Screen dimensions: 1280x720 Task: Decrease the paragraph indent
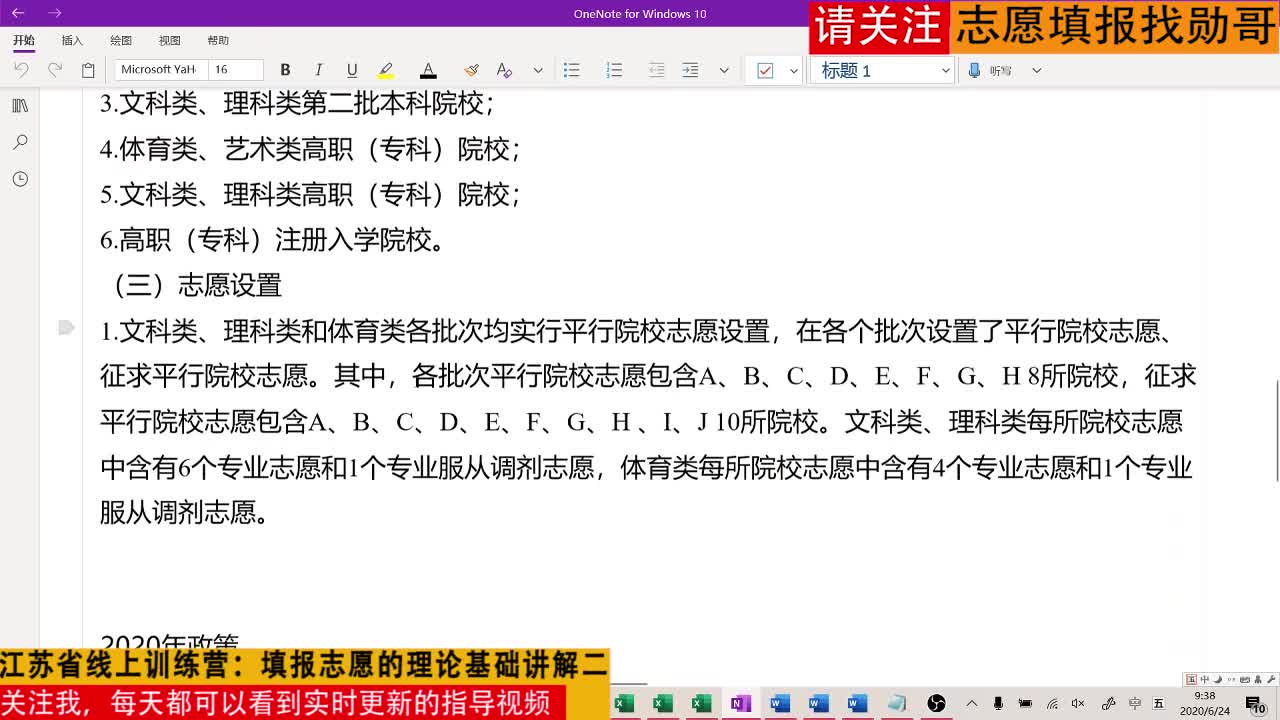656,70
